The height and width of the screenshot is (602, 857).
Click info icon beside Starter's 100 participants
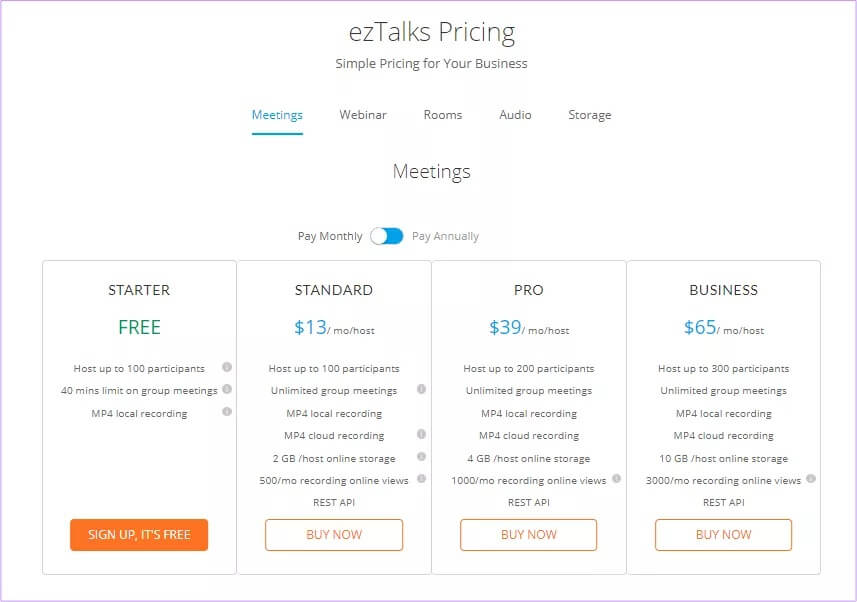click(x=227, y=367)
